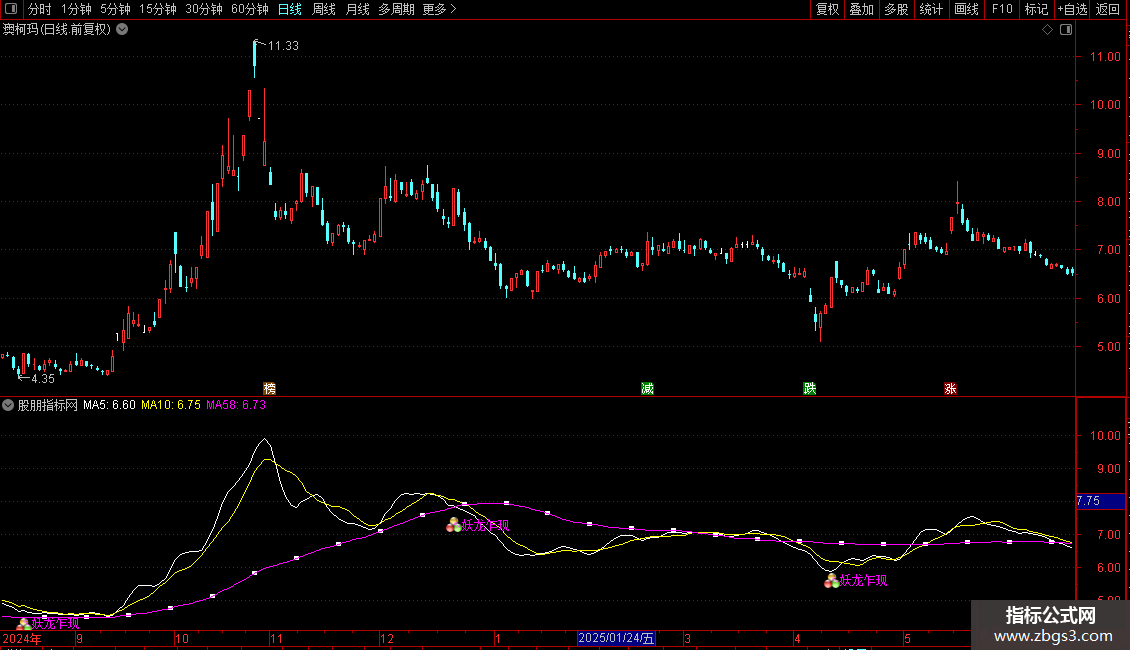Select the 30分钟 period tab

pos(203,9)
